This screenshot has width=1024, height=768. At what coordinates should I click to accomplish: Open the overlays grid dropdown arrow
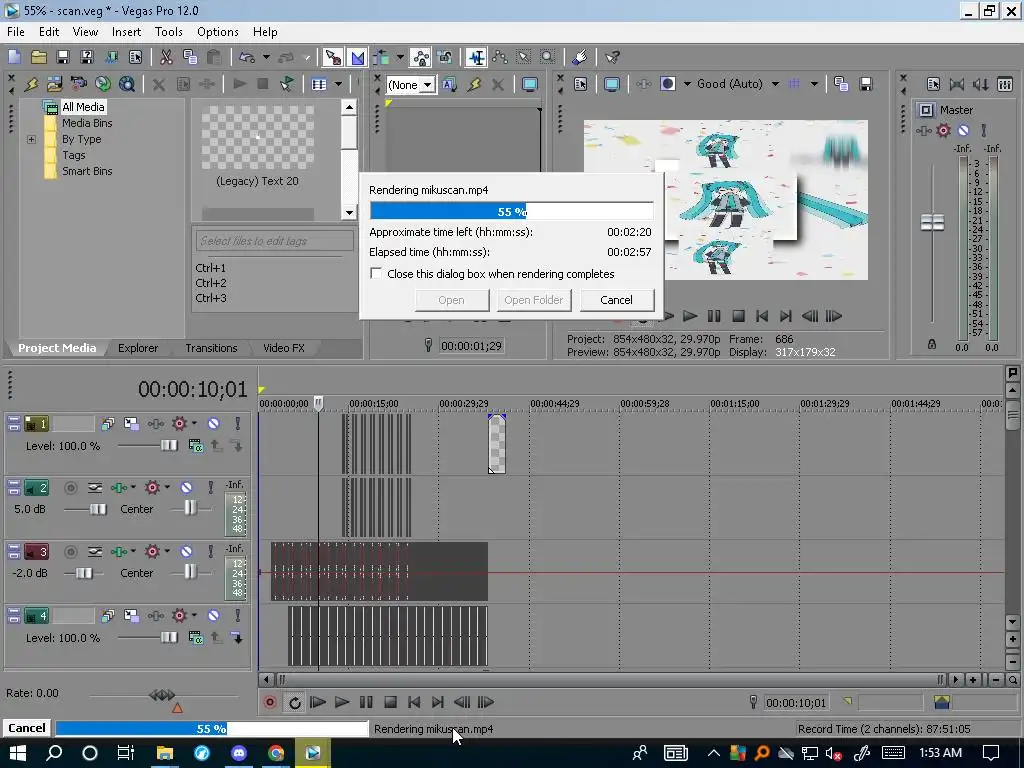pos(814,84)
